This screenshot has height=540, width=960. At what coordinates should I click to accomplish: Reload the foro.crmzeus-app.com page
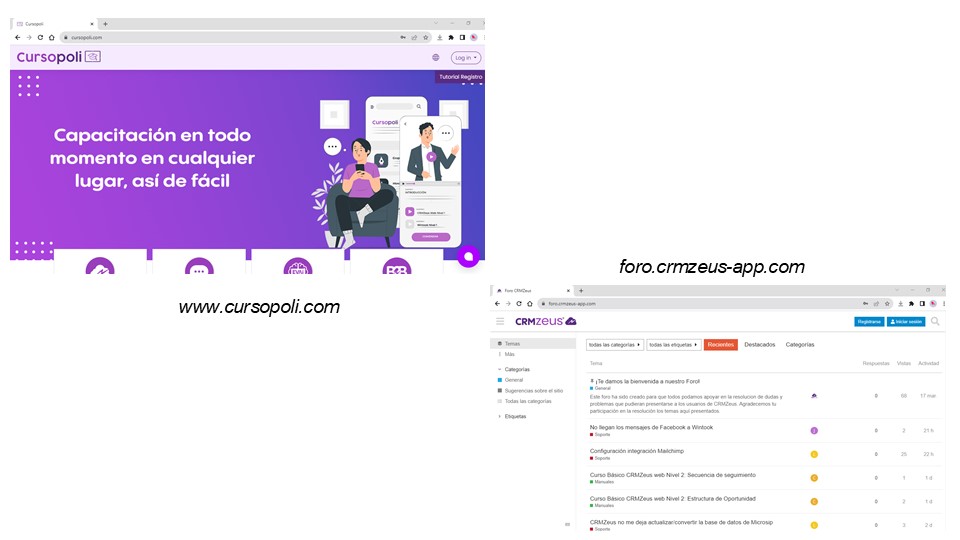point(518,303)
